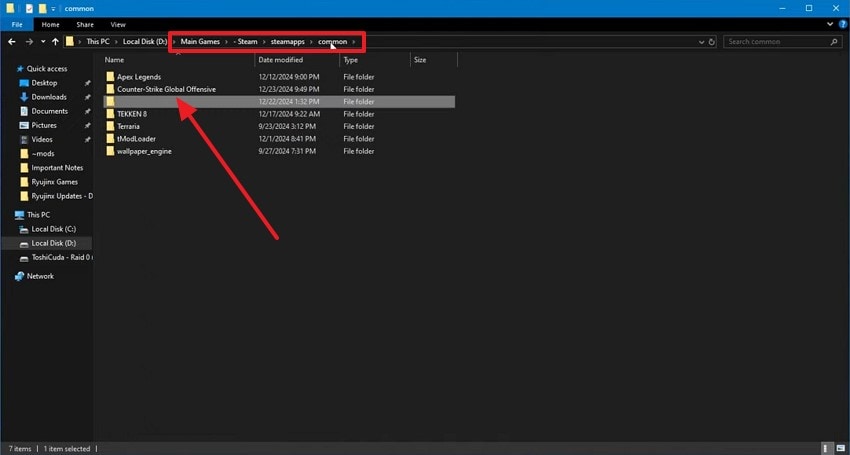Click the search magnifier icon

click(834, 42)
